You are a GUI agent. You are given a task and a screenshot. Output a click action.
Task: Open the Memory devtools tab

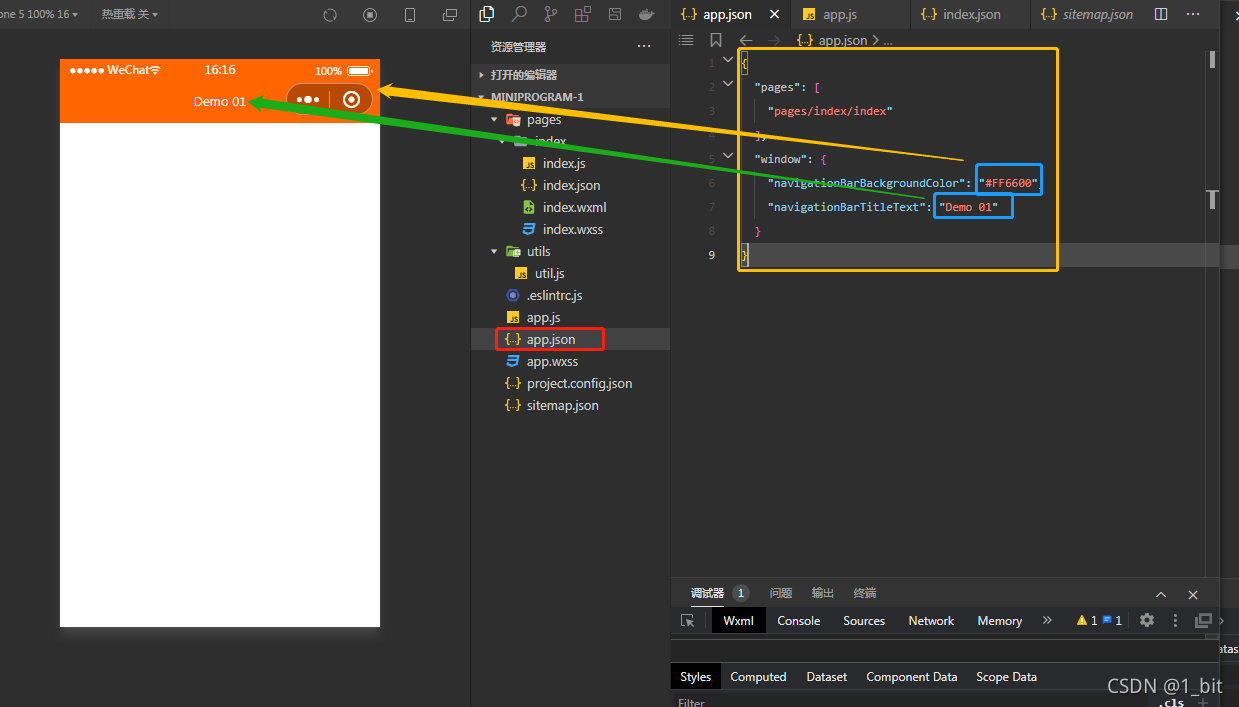1000,621
